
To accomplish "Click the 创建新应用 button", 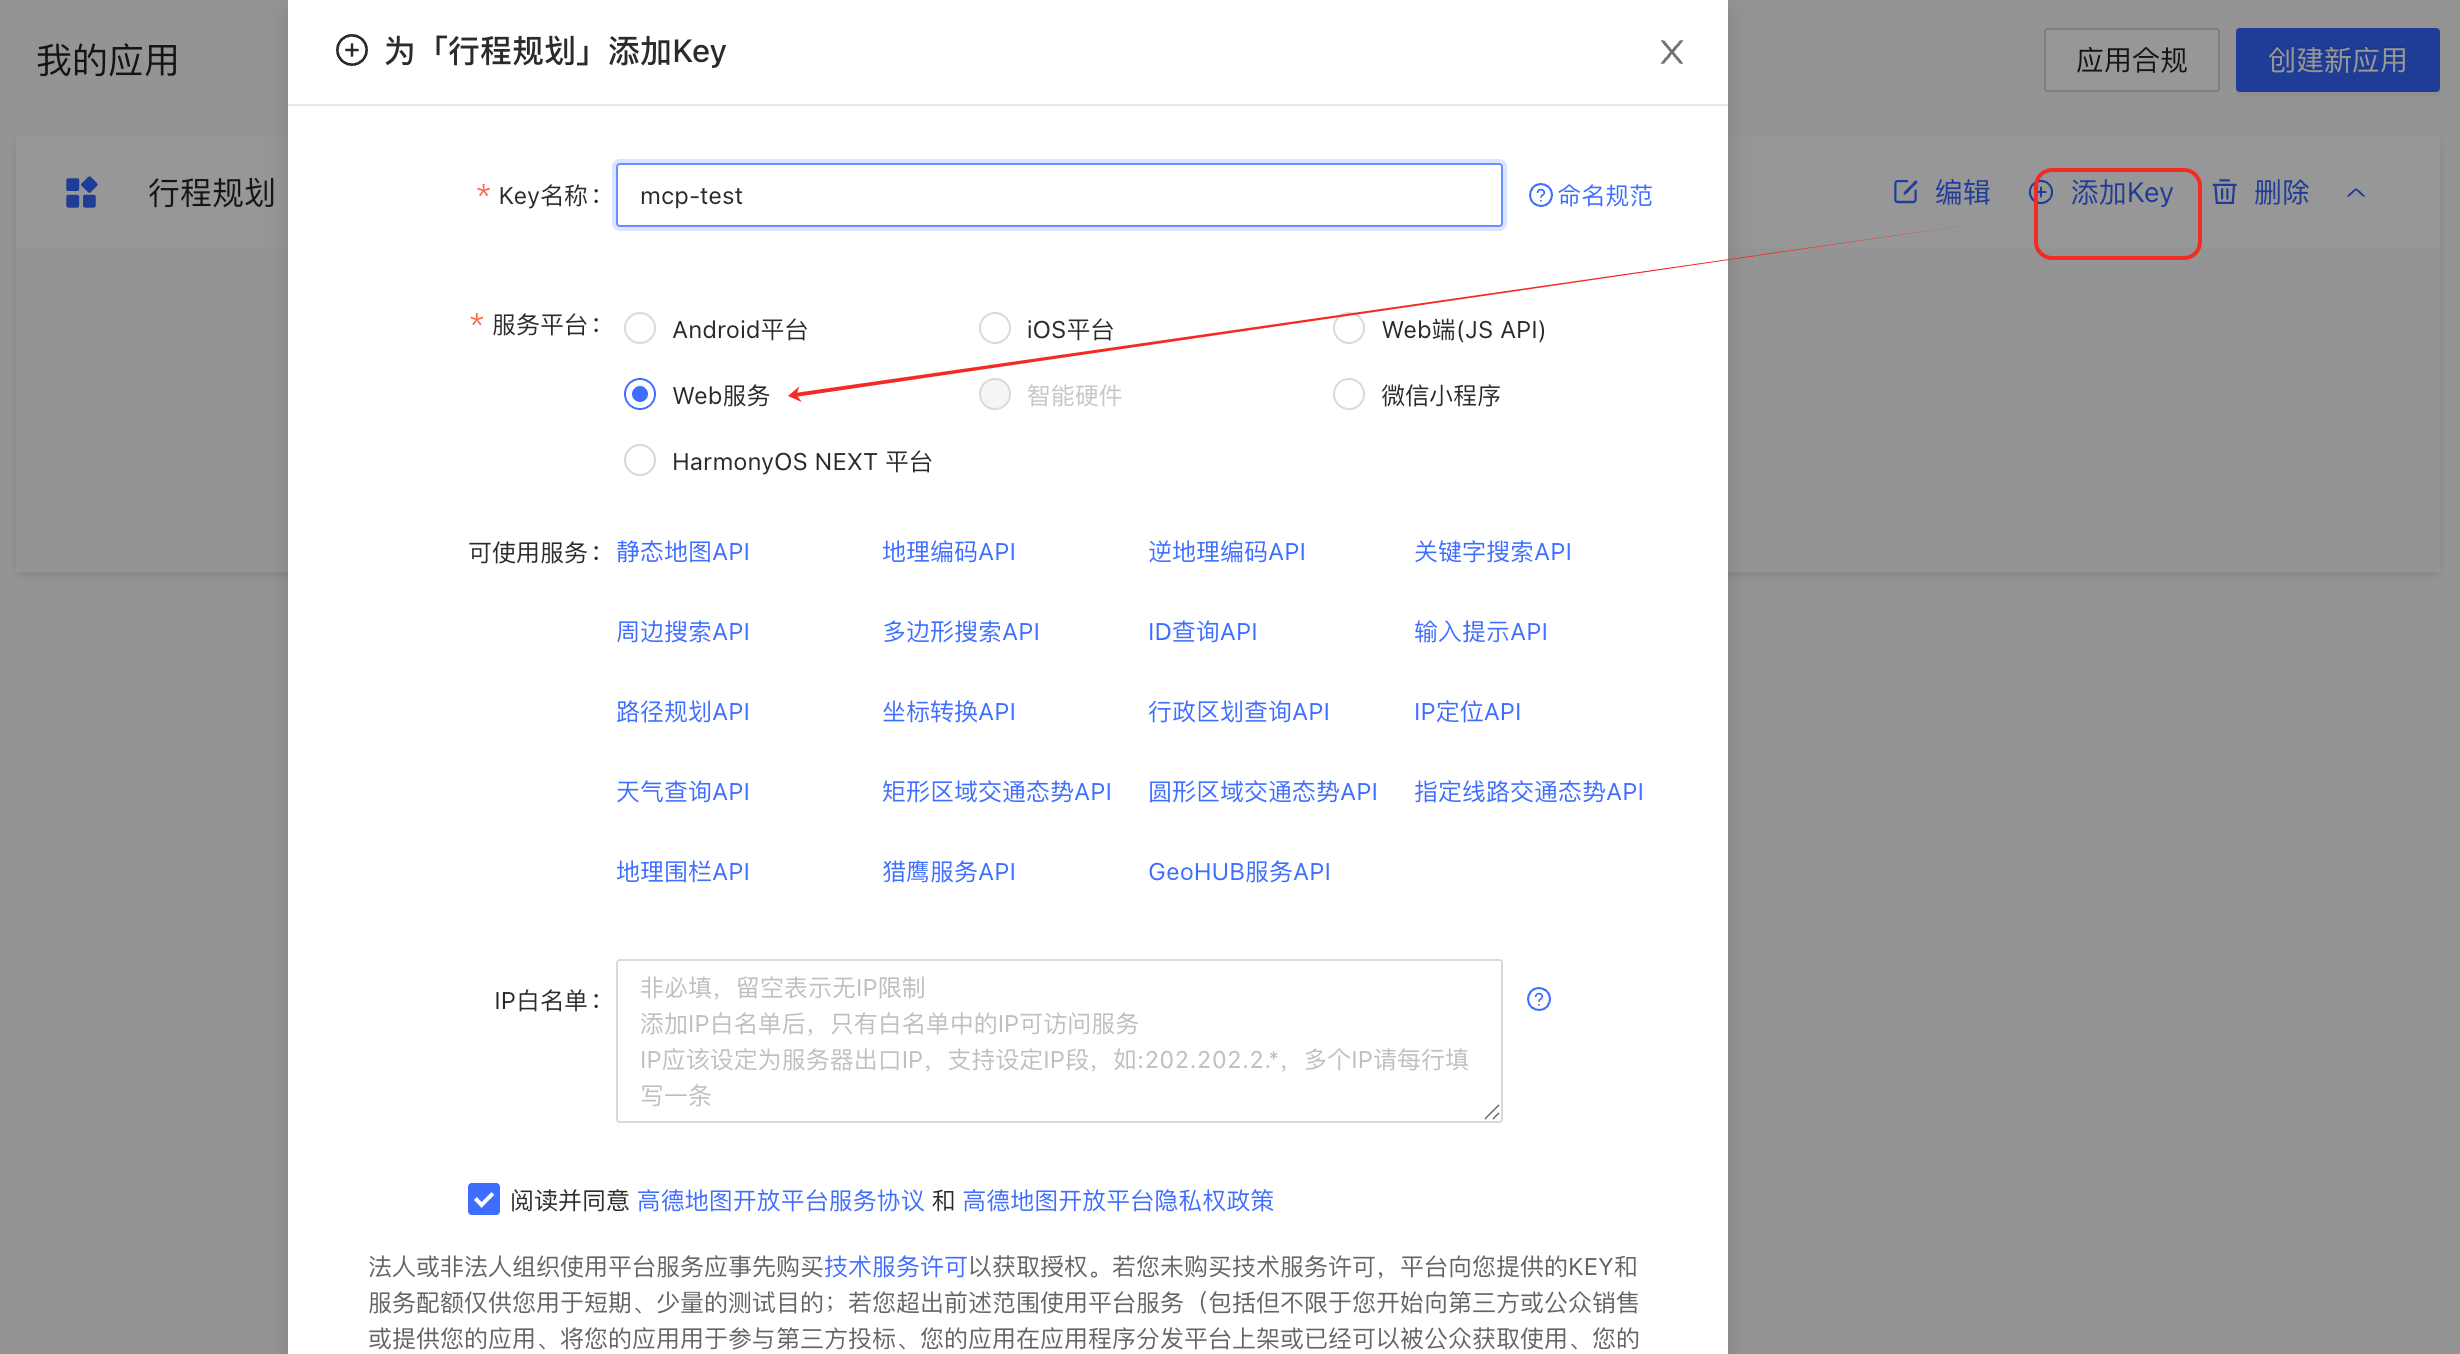I will click(x=2336, y=60).
